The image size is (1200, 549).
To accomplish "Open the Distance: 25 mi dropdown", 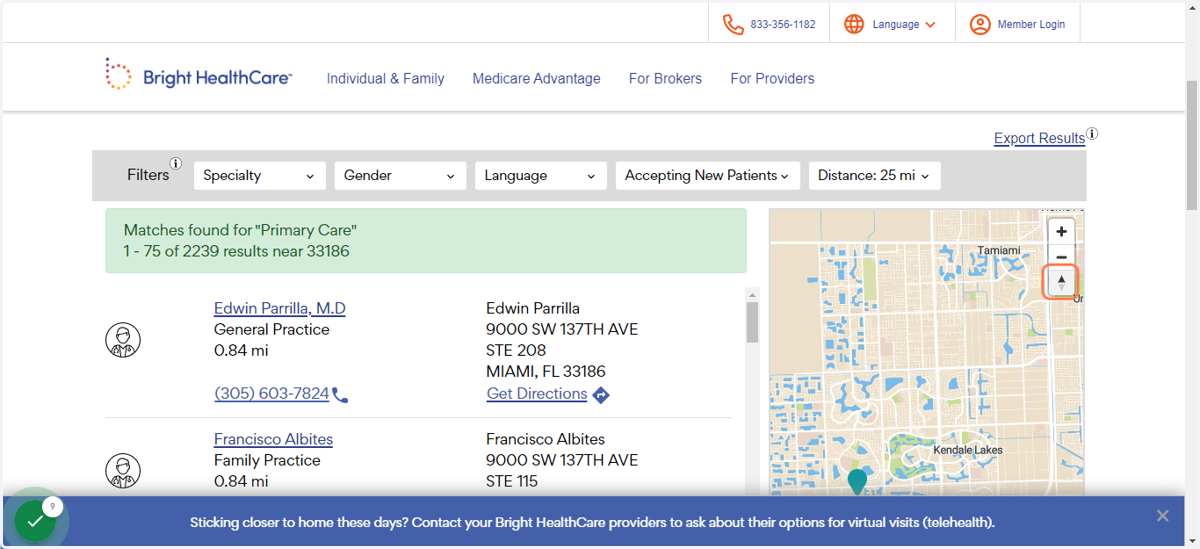I will 874,175.
